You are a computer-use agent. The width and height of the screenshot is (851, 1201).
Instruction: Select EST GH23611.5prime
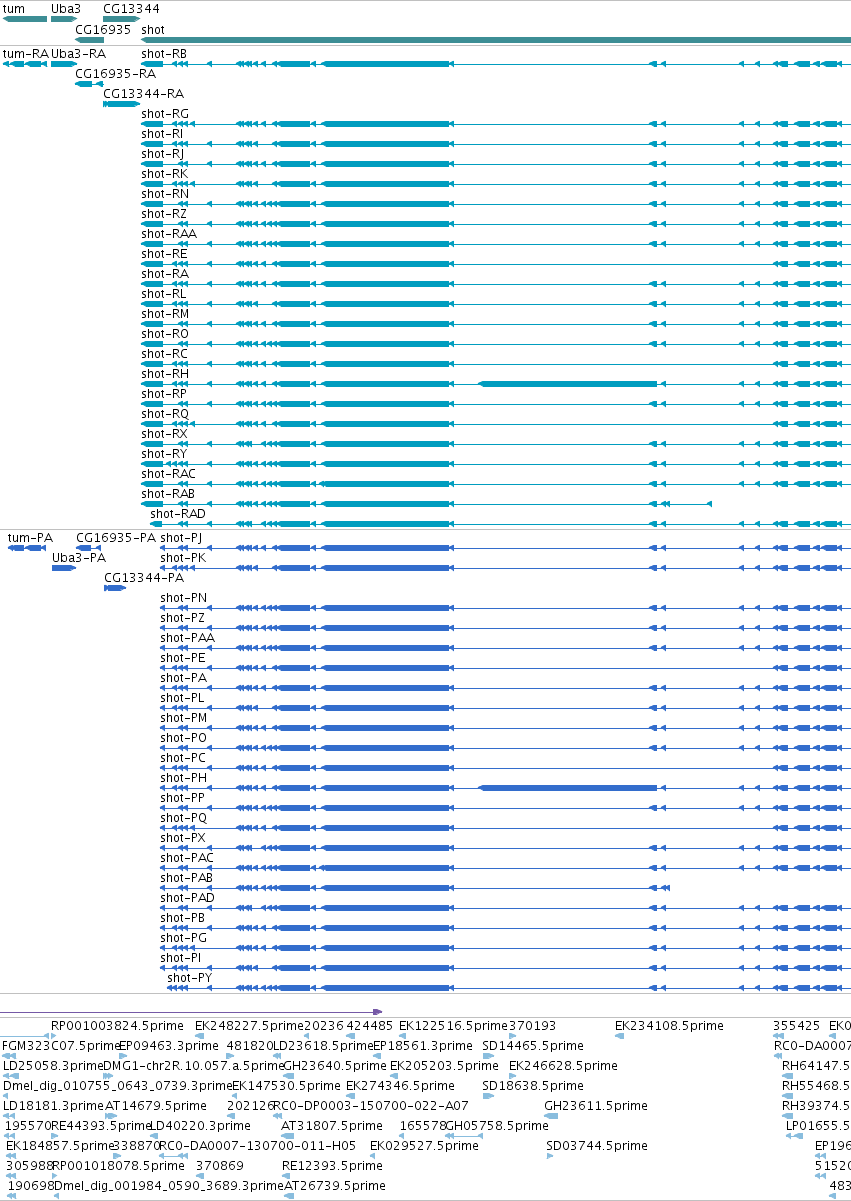pyautogui.click(x=595, y=1106)
